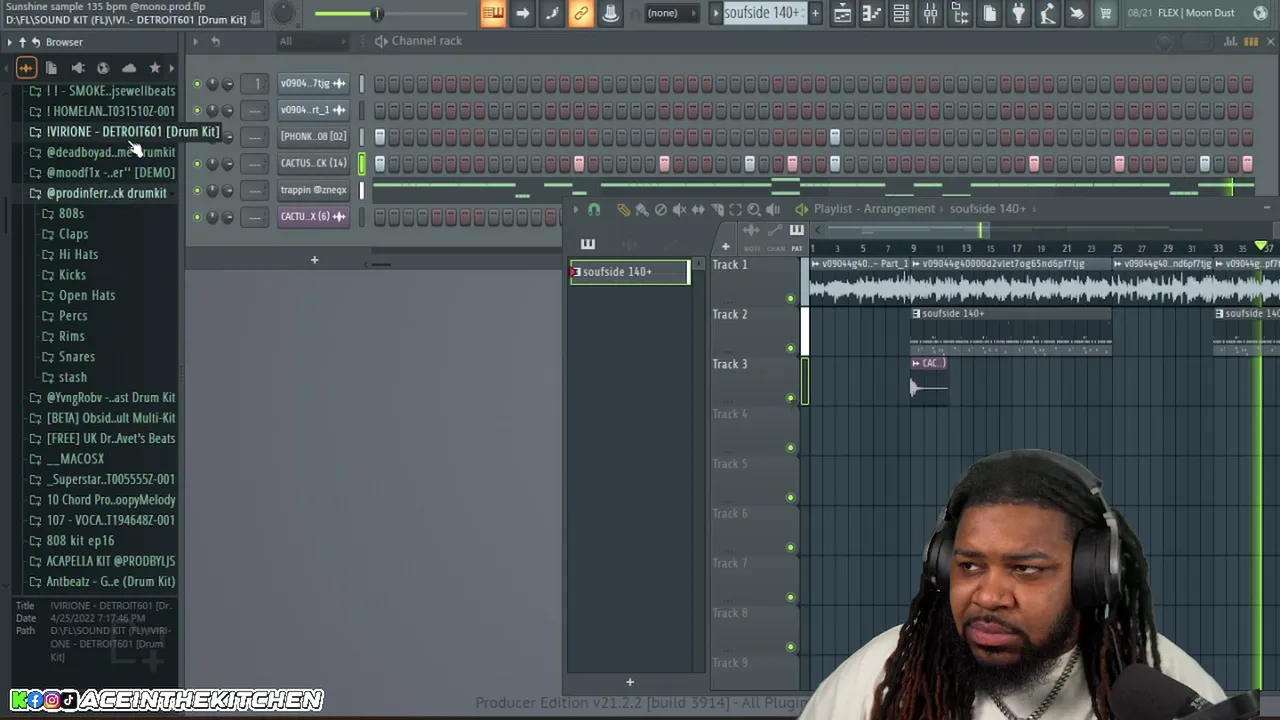Select the cloud tab icon in Browser
This screenshot has height=720, width=1280.
tap(129, 68)
